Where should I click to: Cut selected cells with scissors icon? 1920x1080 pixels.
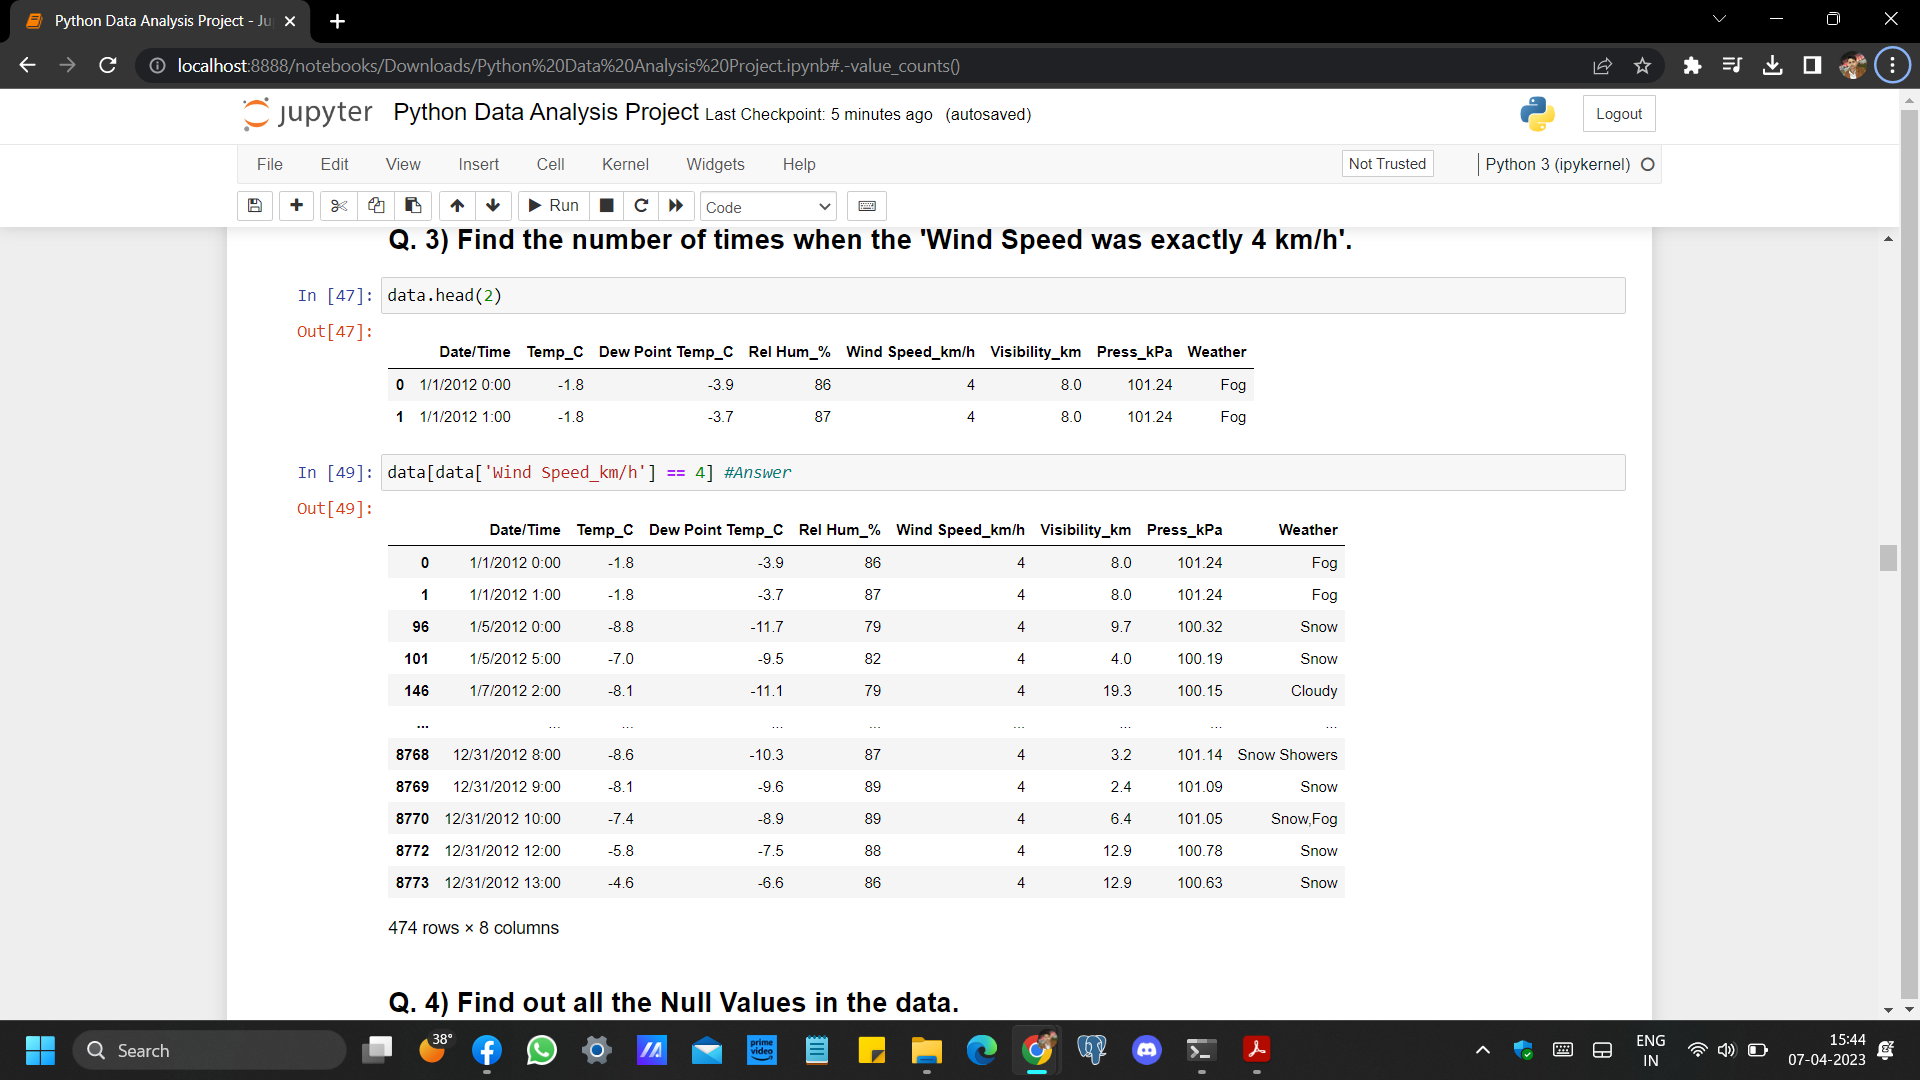(x=339, y=206)
